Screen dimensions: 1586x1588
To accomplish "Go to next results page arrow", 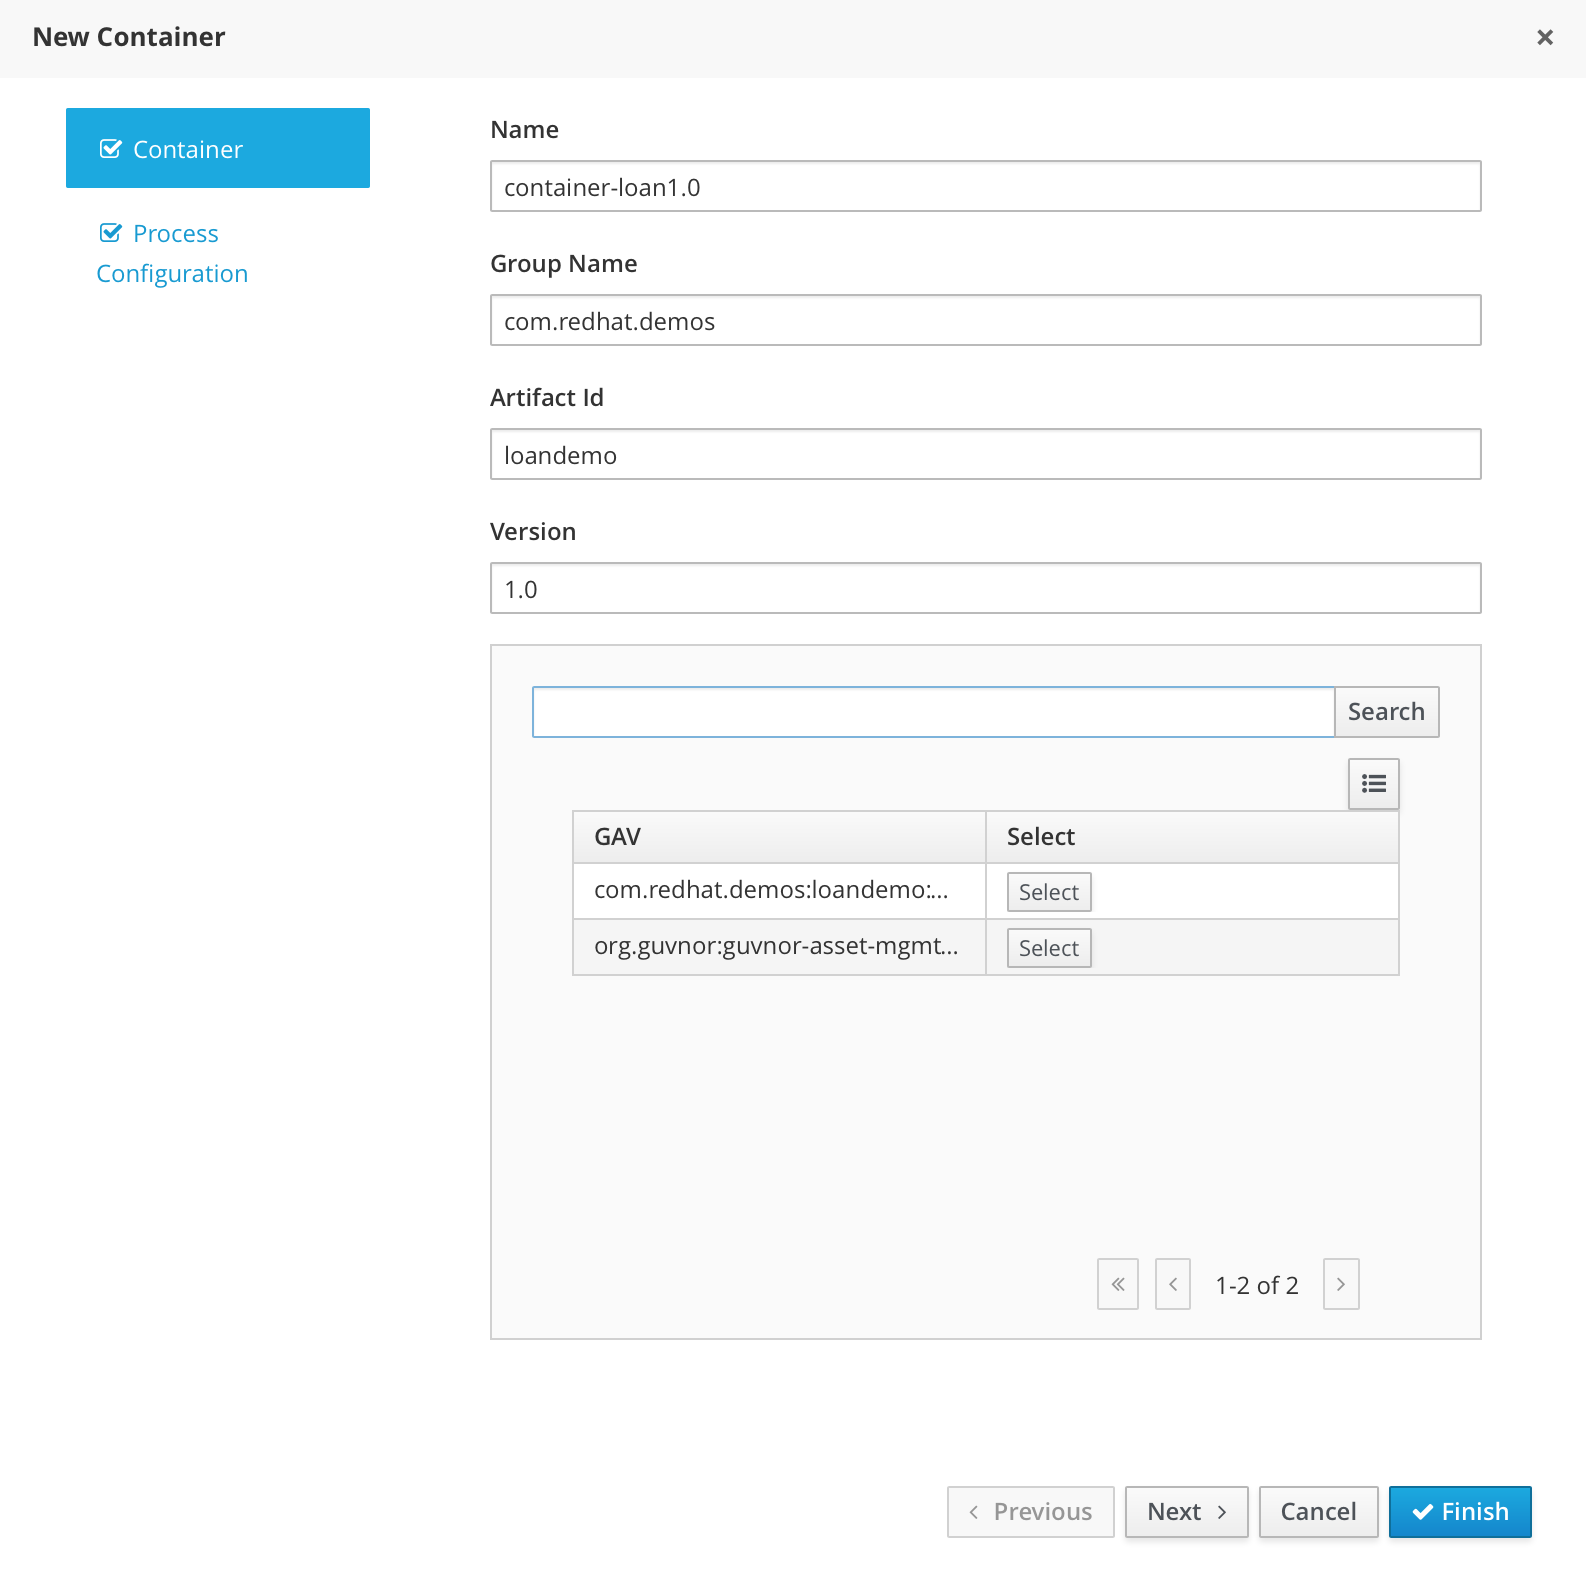I will point(1341,1284).
